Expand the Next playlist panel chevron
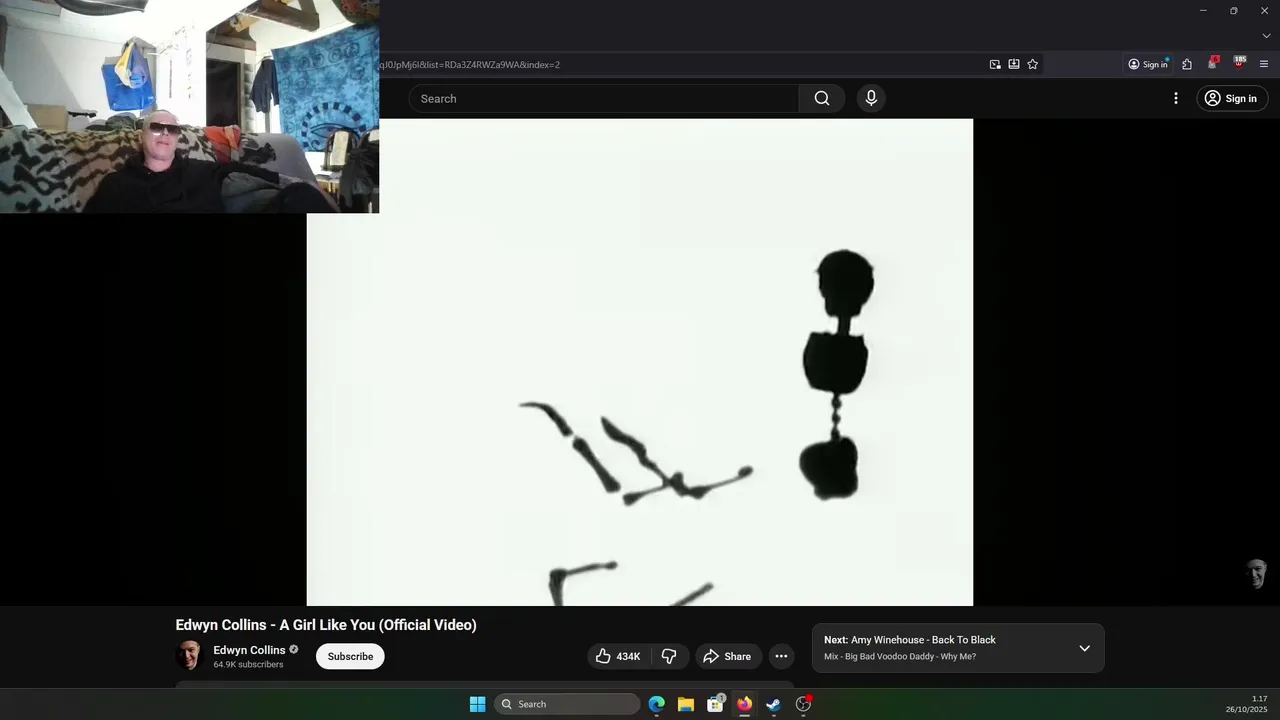This screenshot has height=720, width=1280. point(1084,648)
